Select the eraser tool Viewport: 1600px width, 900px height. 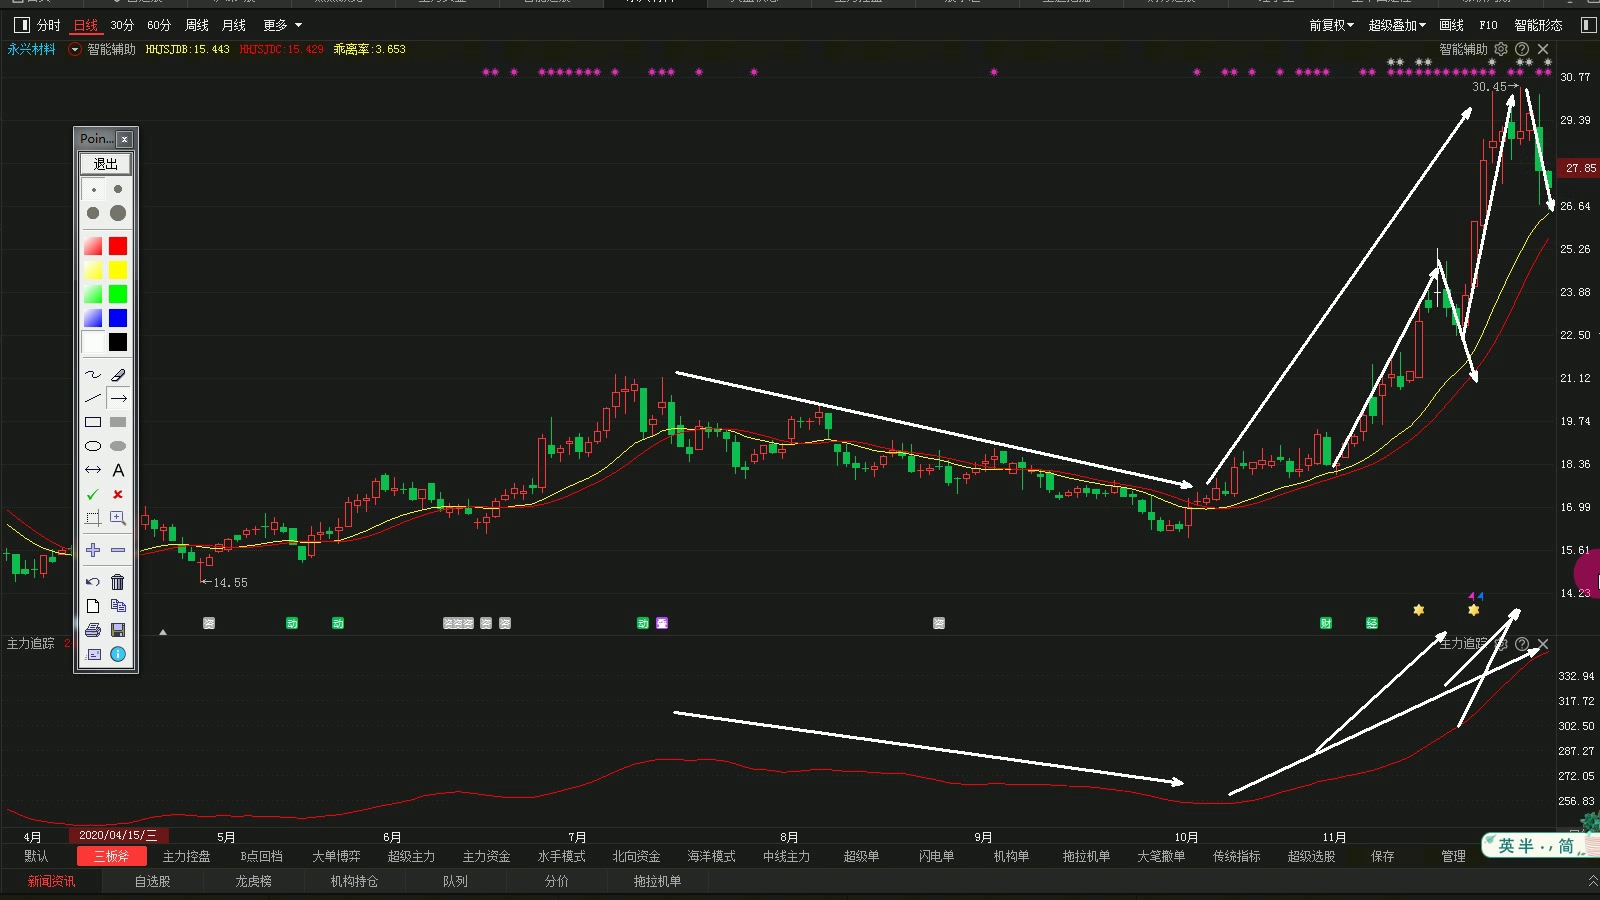pyautogui.click(x=118, y=375)
